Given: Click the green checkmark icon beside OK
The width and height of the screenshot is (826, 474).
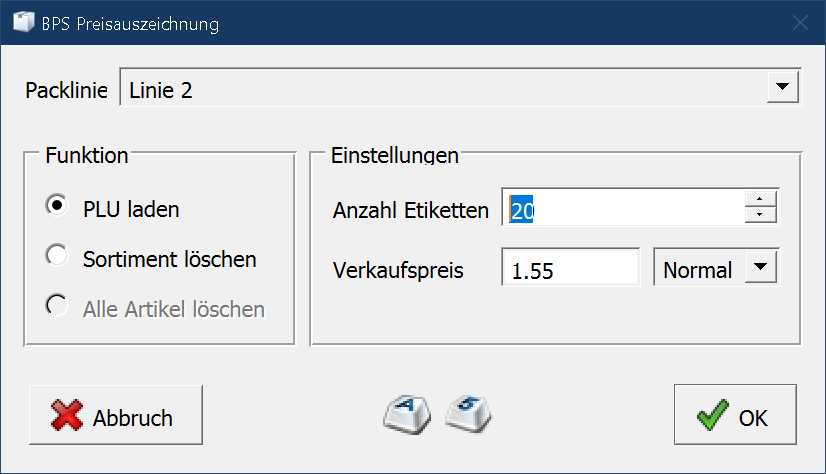Looking at the screenshot, I should tap(712, 417).
